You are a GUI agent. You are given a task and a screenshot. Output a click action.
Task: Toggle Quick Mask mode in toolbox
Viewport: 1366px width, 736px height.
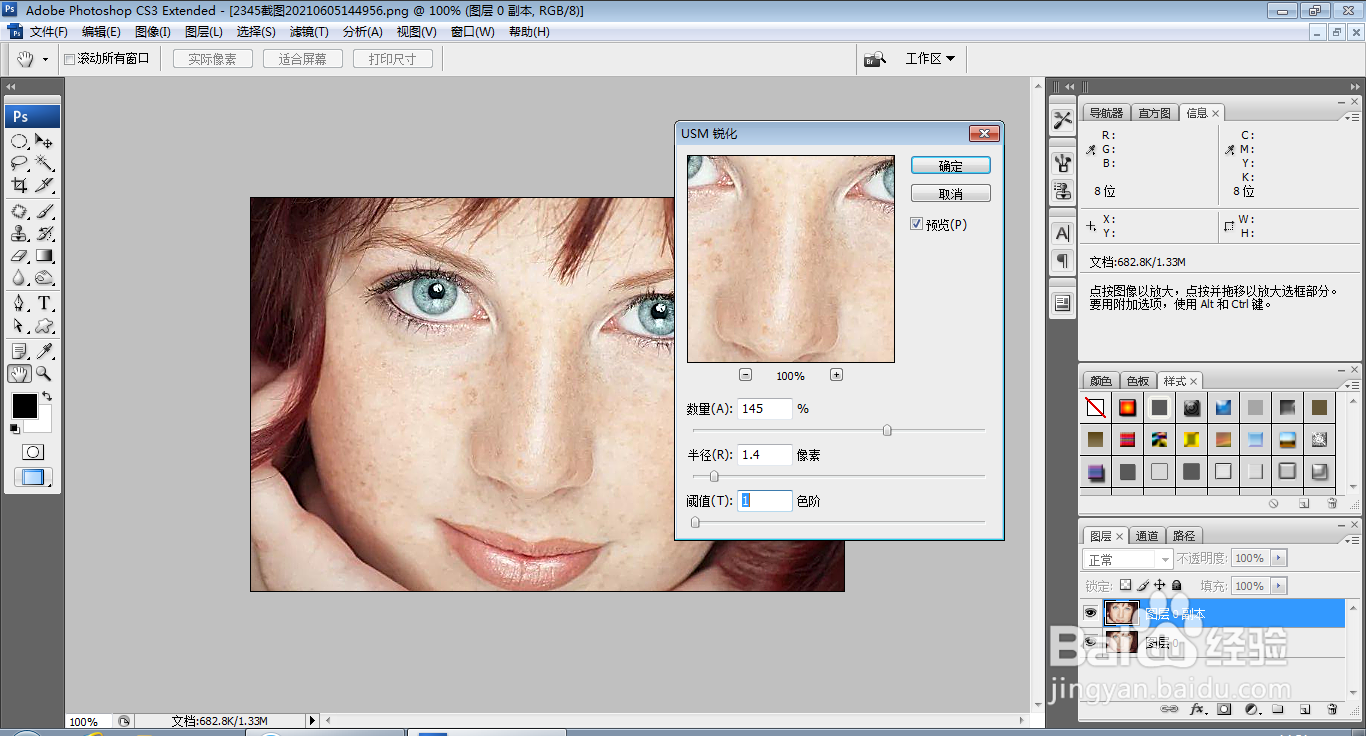point(32,452)
